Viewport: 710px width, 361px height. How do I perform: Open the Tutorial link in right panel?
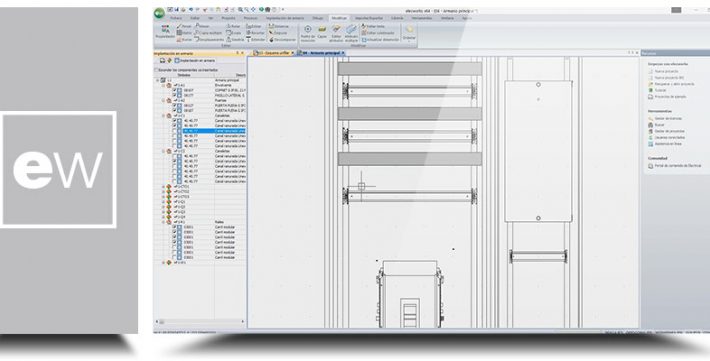pos(661,90)
